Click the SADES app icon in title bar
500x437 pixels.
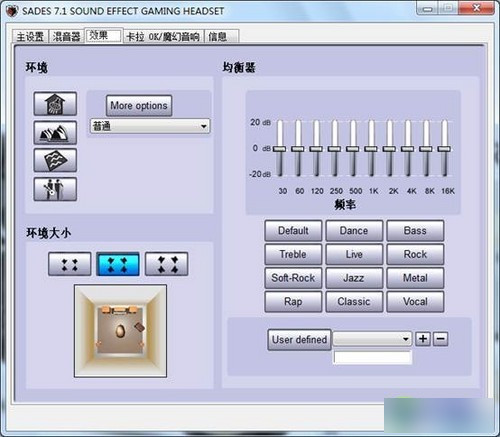click(12, 11)
